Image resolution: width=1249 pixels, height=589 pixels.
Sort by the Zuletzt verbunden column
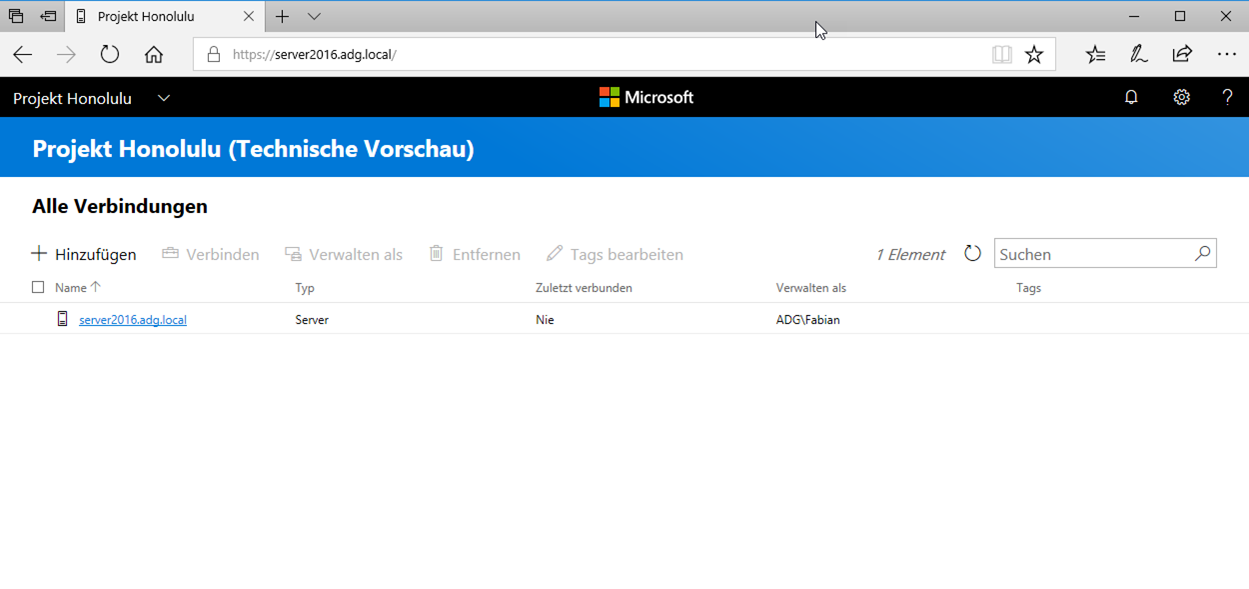584,288
